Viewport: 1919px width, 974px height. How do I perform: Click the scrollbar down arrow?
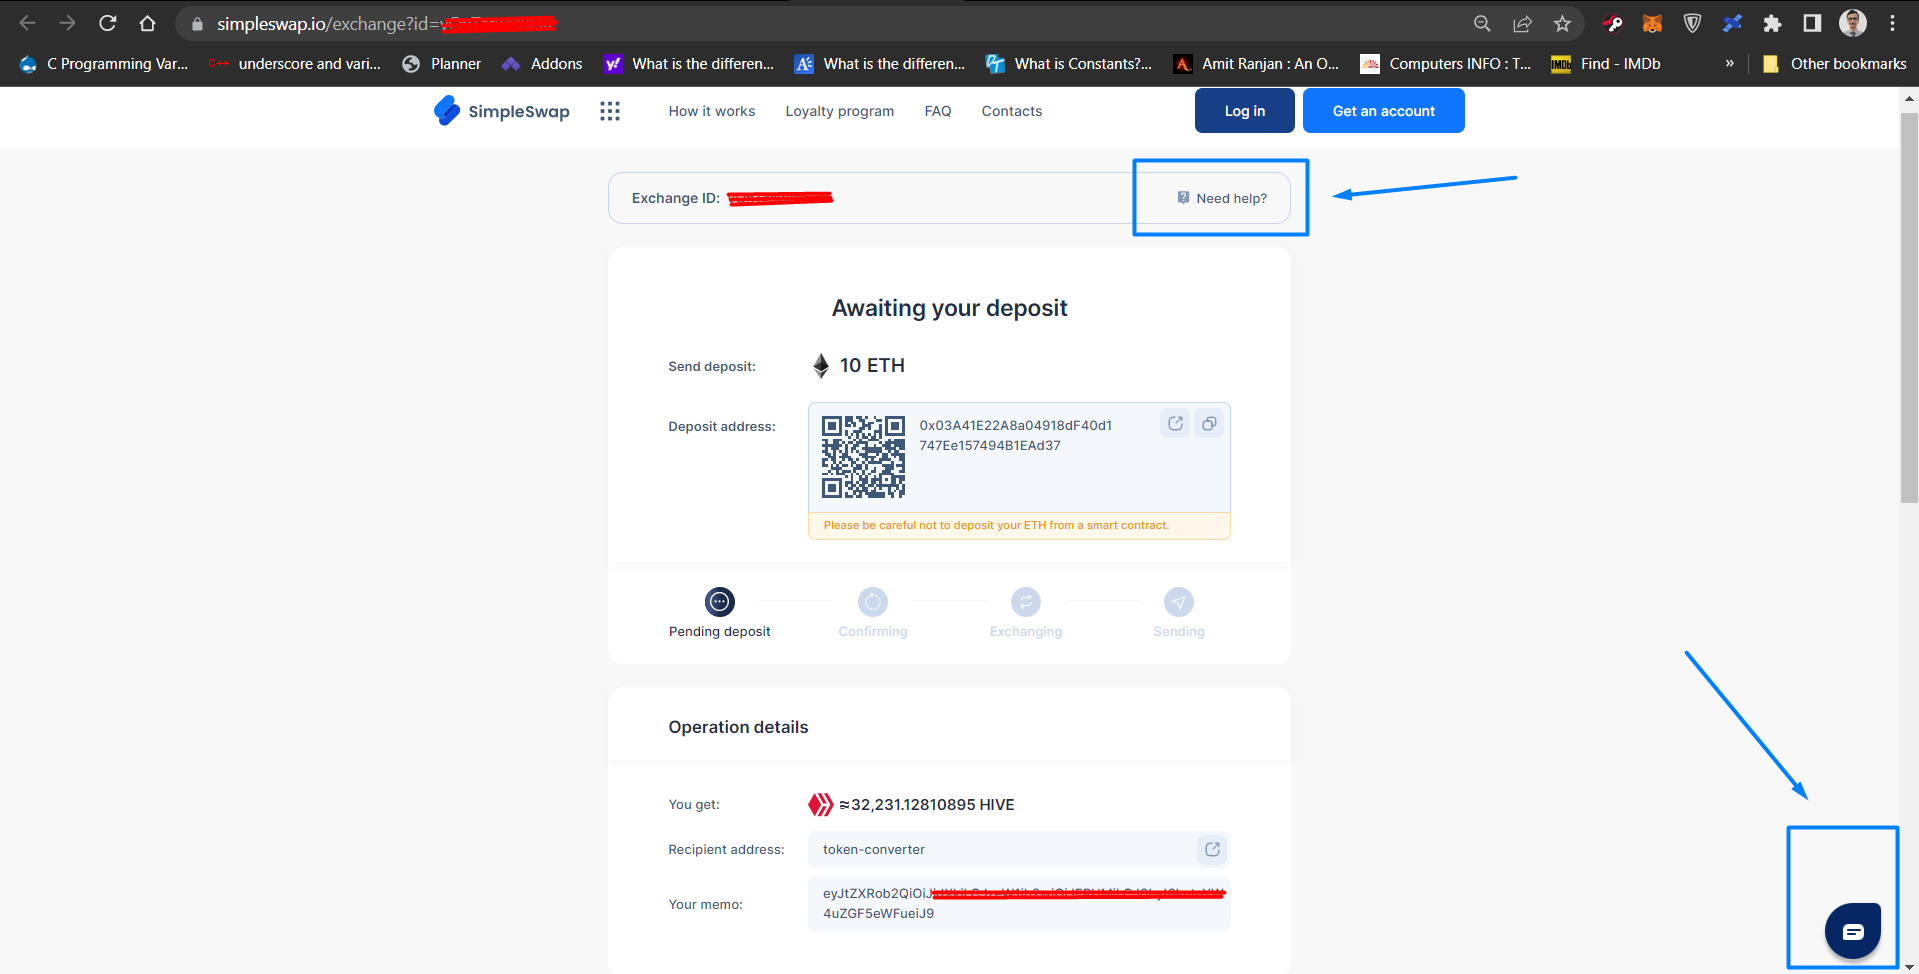click(x=1909, y=967)
